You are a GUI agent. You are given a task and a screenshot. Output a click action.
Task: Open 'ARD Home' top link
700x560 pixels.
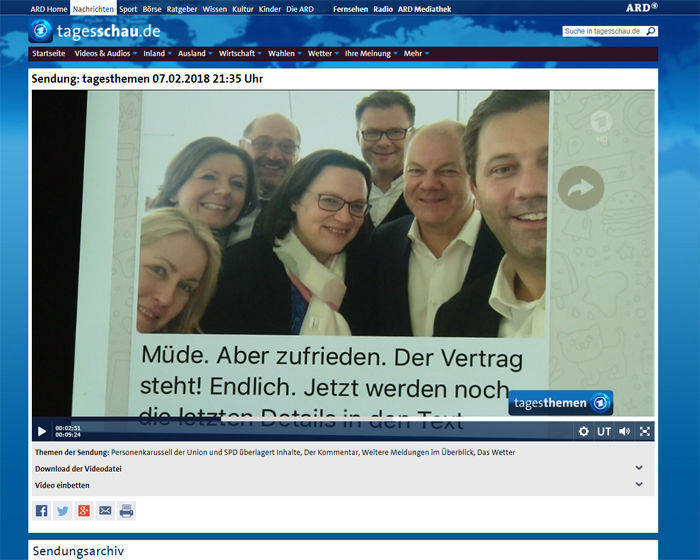49,9
